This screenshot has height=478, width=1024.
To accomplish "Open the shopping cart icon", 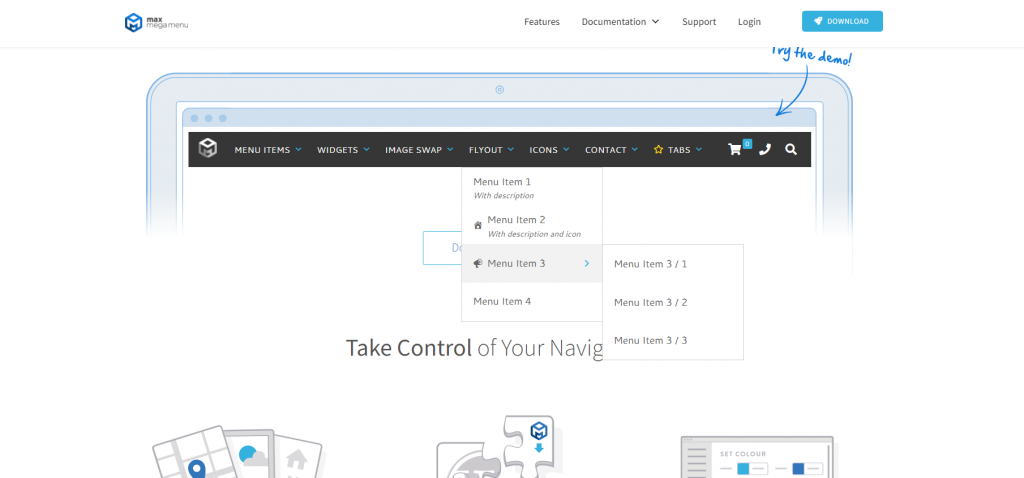I will 736,149.
